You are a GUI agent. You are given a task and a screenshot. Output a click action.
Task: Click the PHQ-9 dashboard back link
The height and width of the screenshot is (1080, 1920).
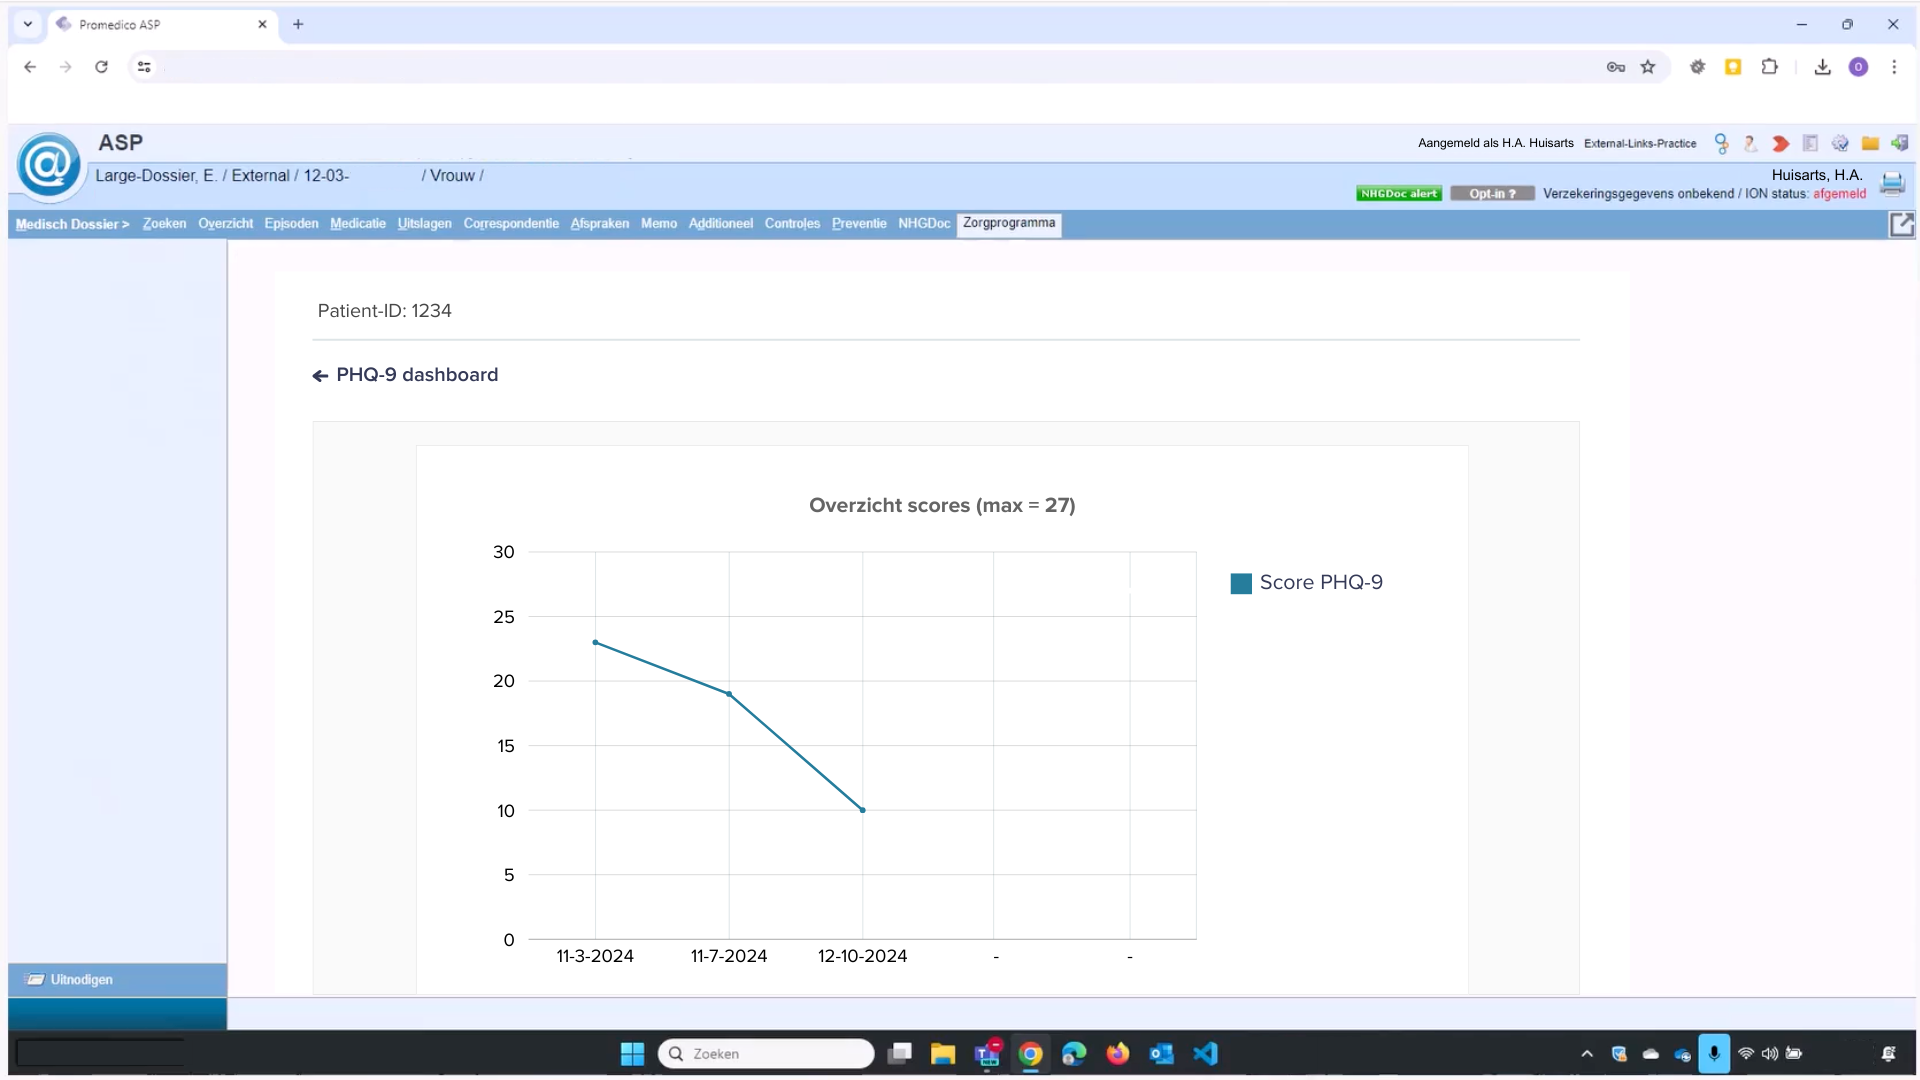click(405, 375)
